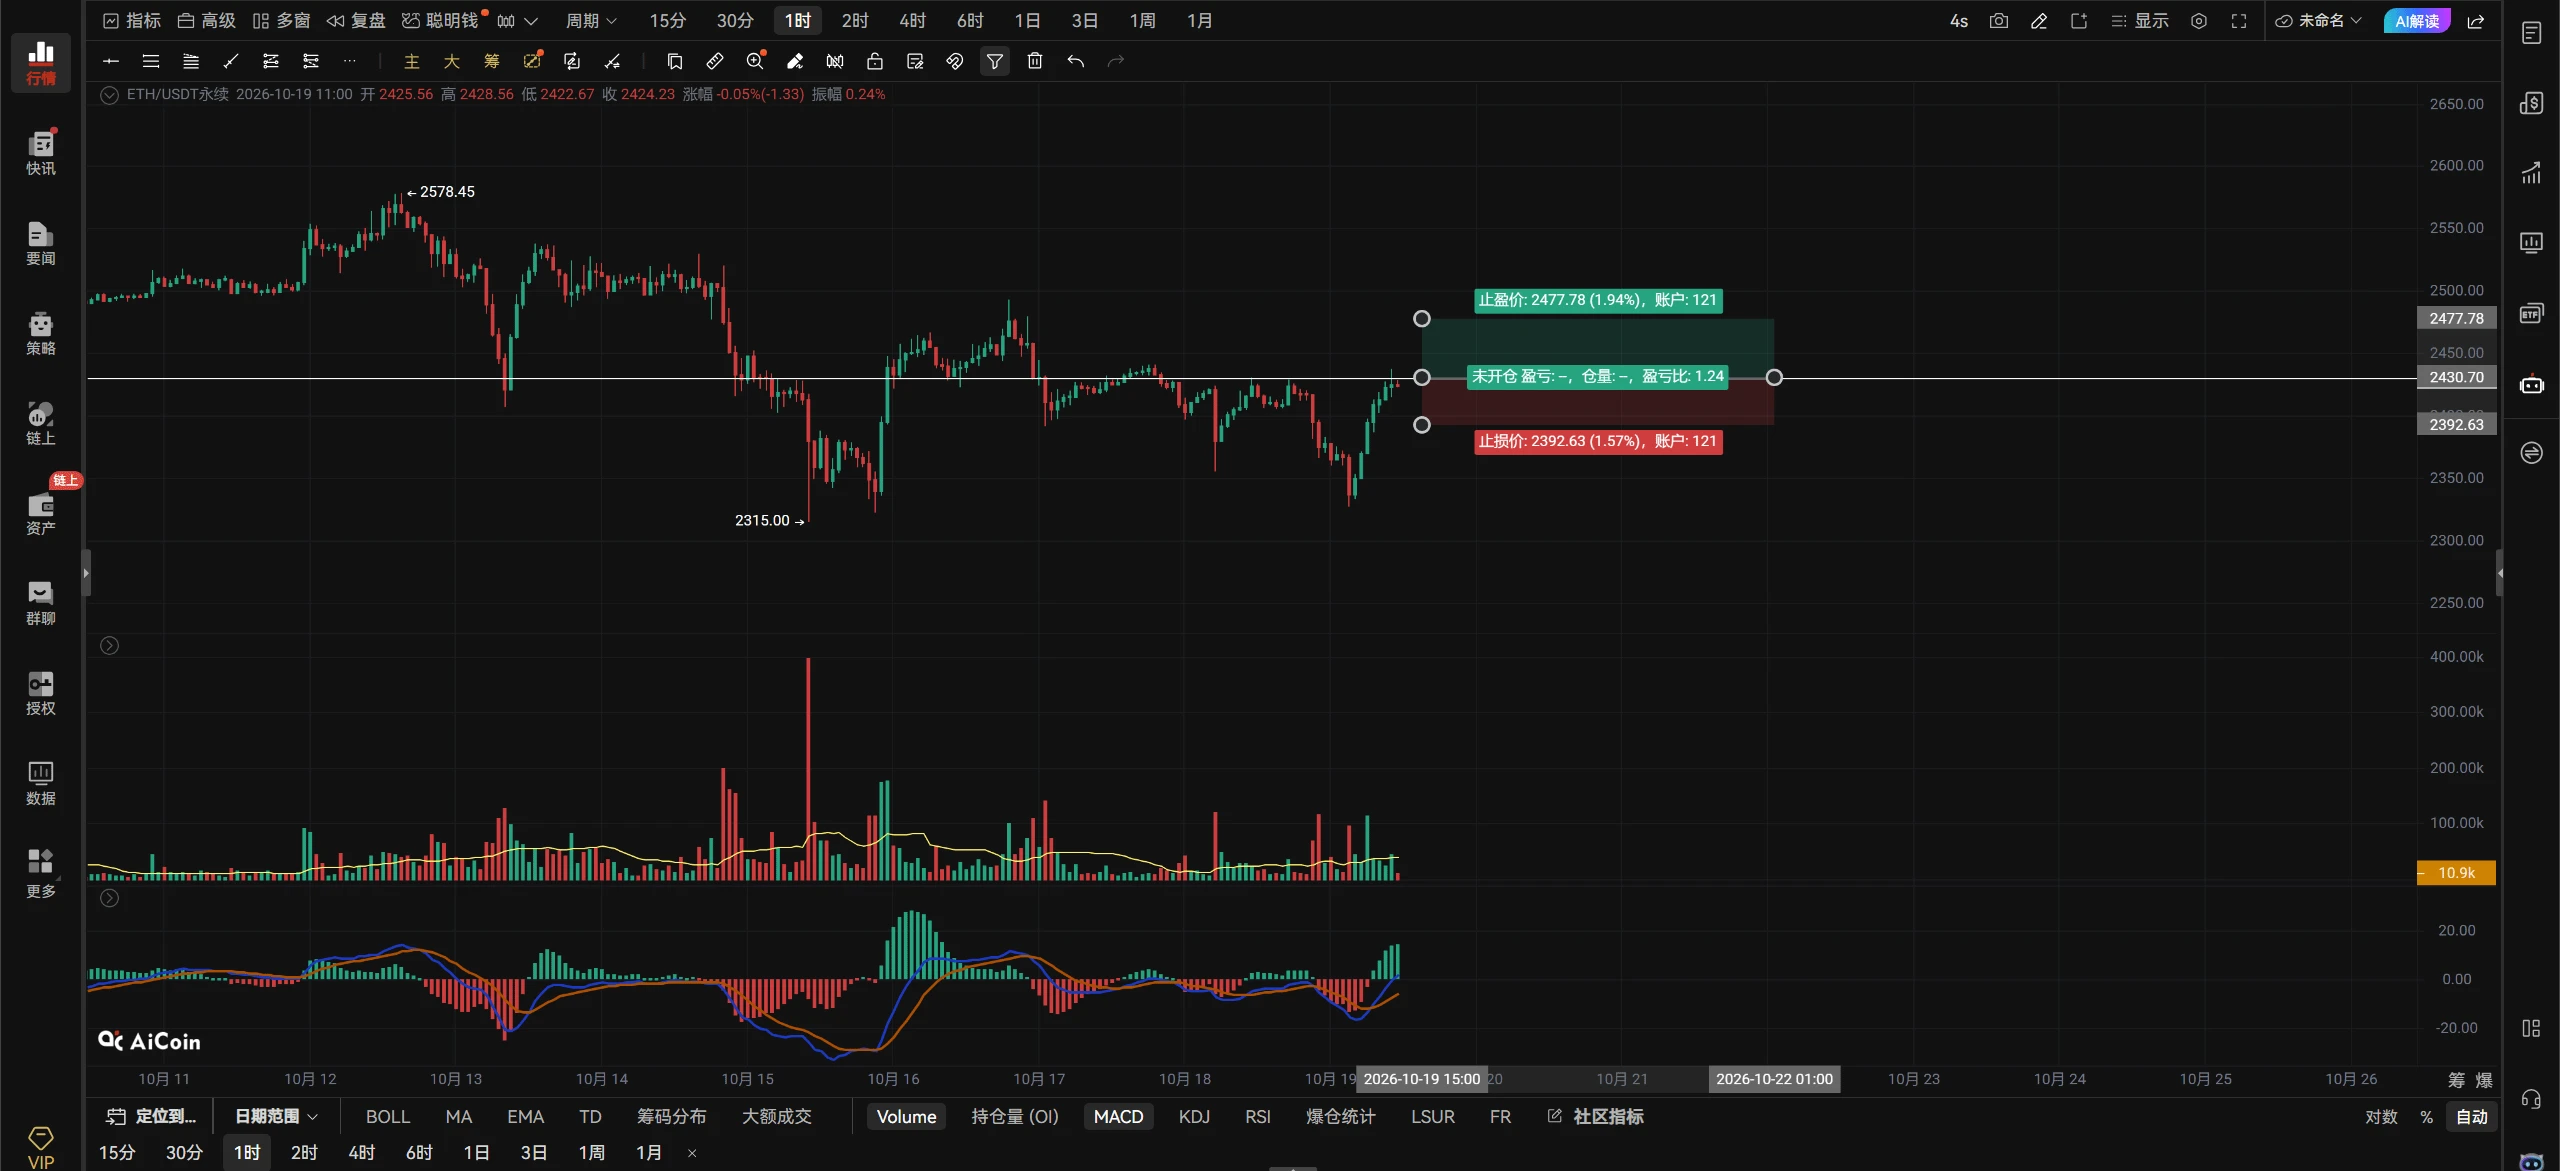Open the 链上 on-chain sidebar icon
This screenshot has width=2560, height=1171.
click(x=40, y=423)
